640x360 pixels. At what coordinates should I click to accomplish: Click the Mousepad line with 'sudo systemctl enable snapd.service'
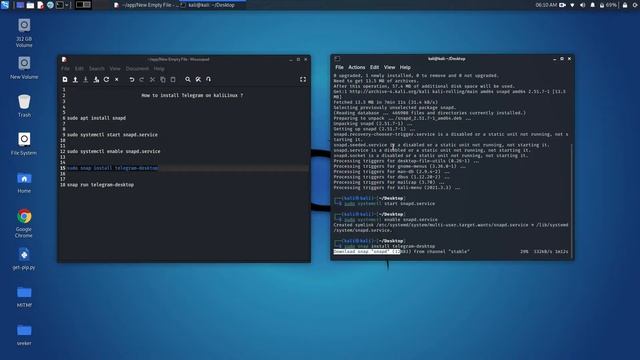click(x=113, y=151)
